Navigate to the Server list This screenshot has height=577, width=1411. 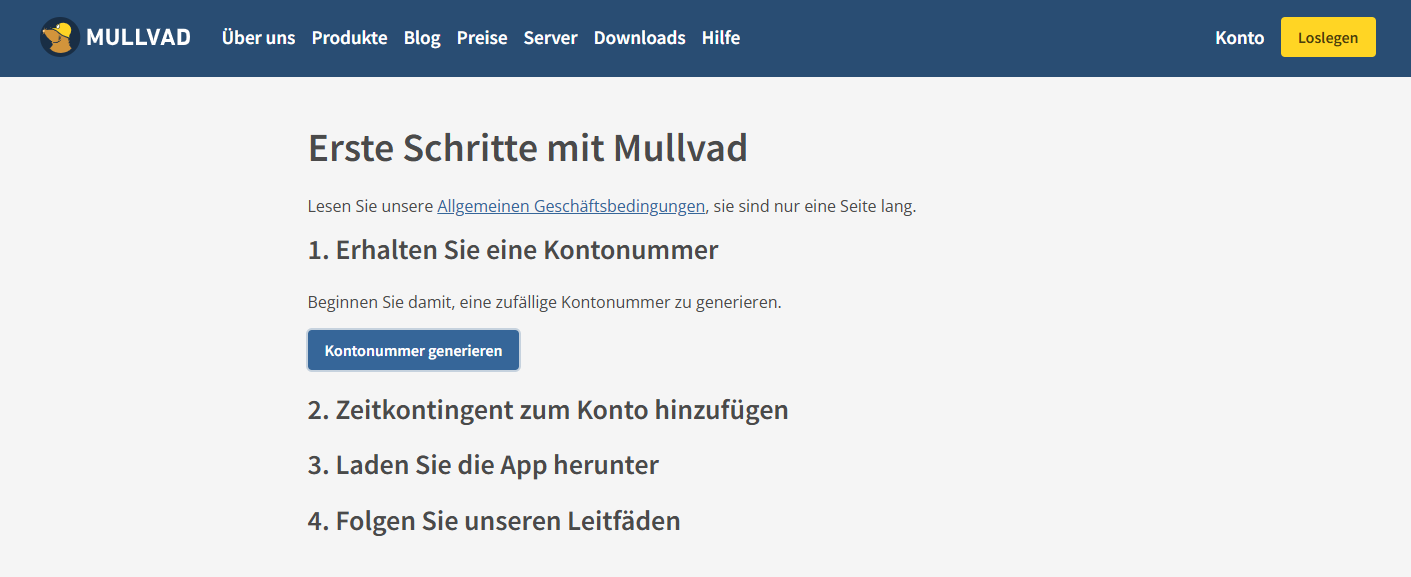[550, 38]
